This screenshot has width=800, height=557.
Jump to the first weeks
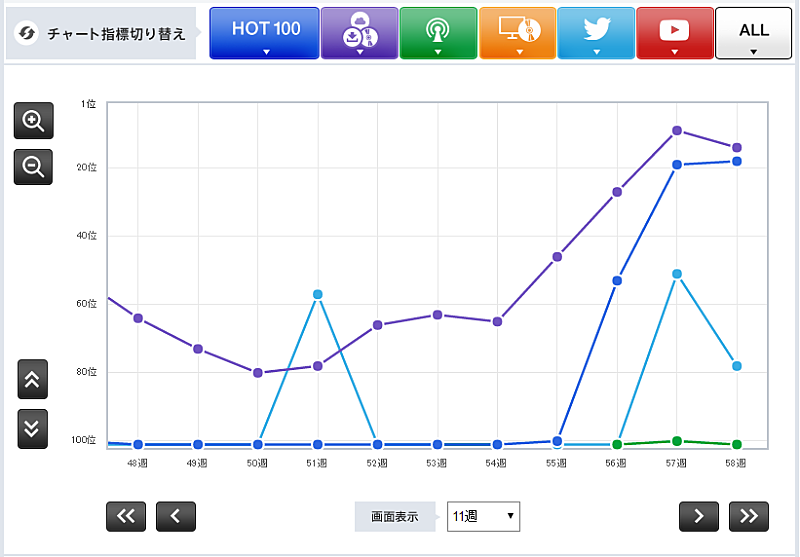point(126,516)
